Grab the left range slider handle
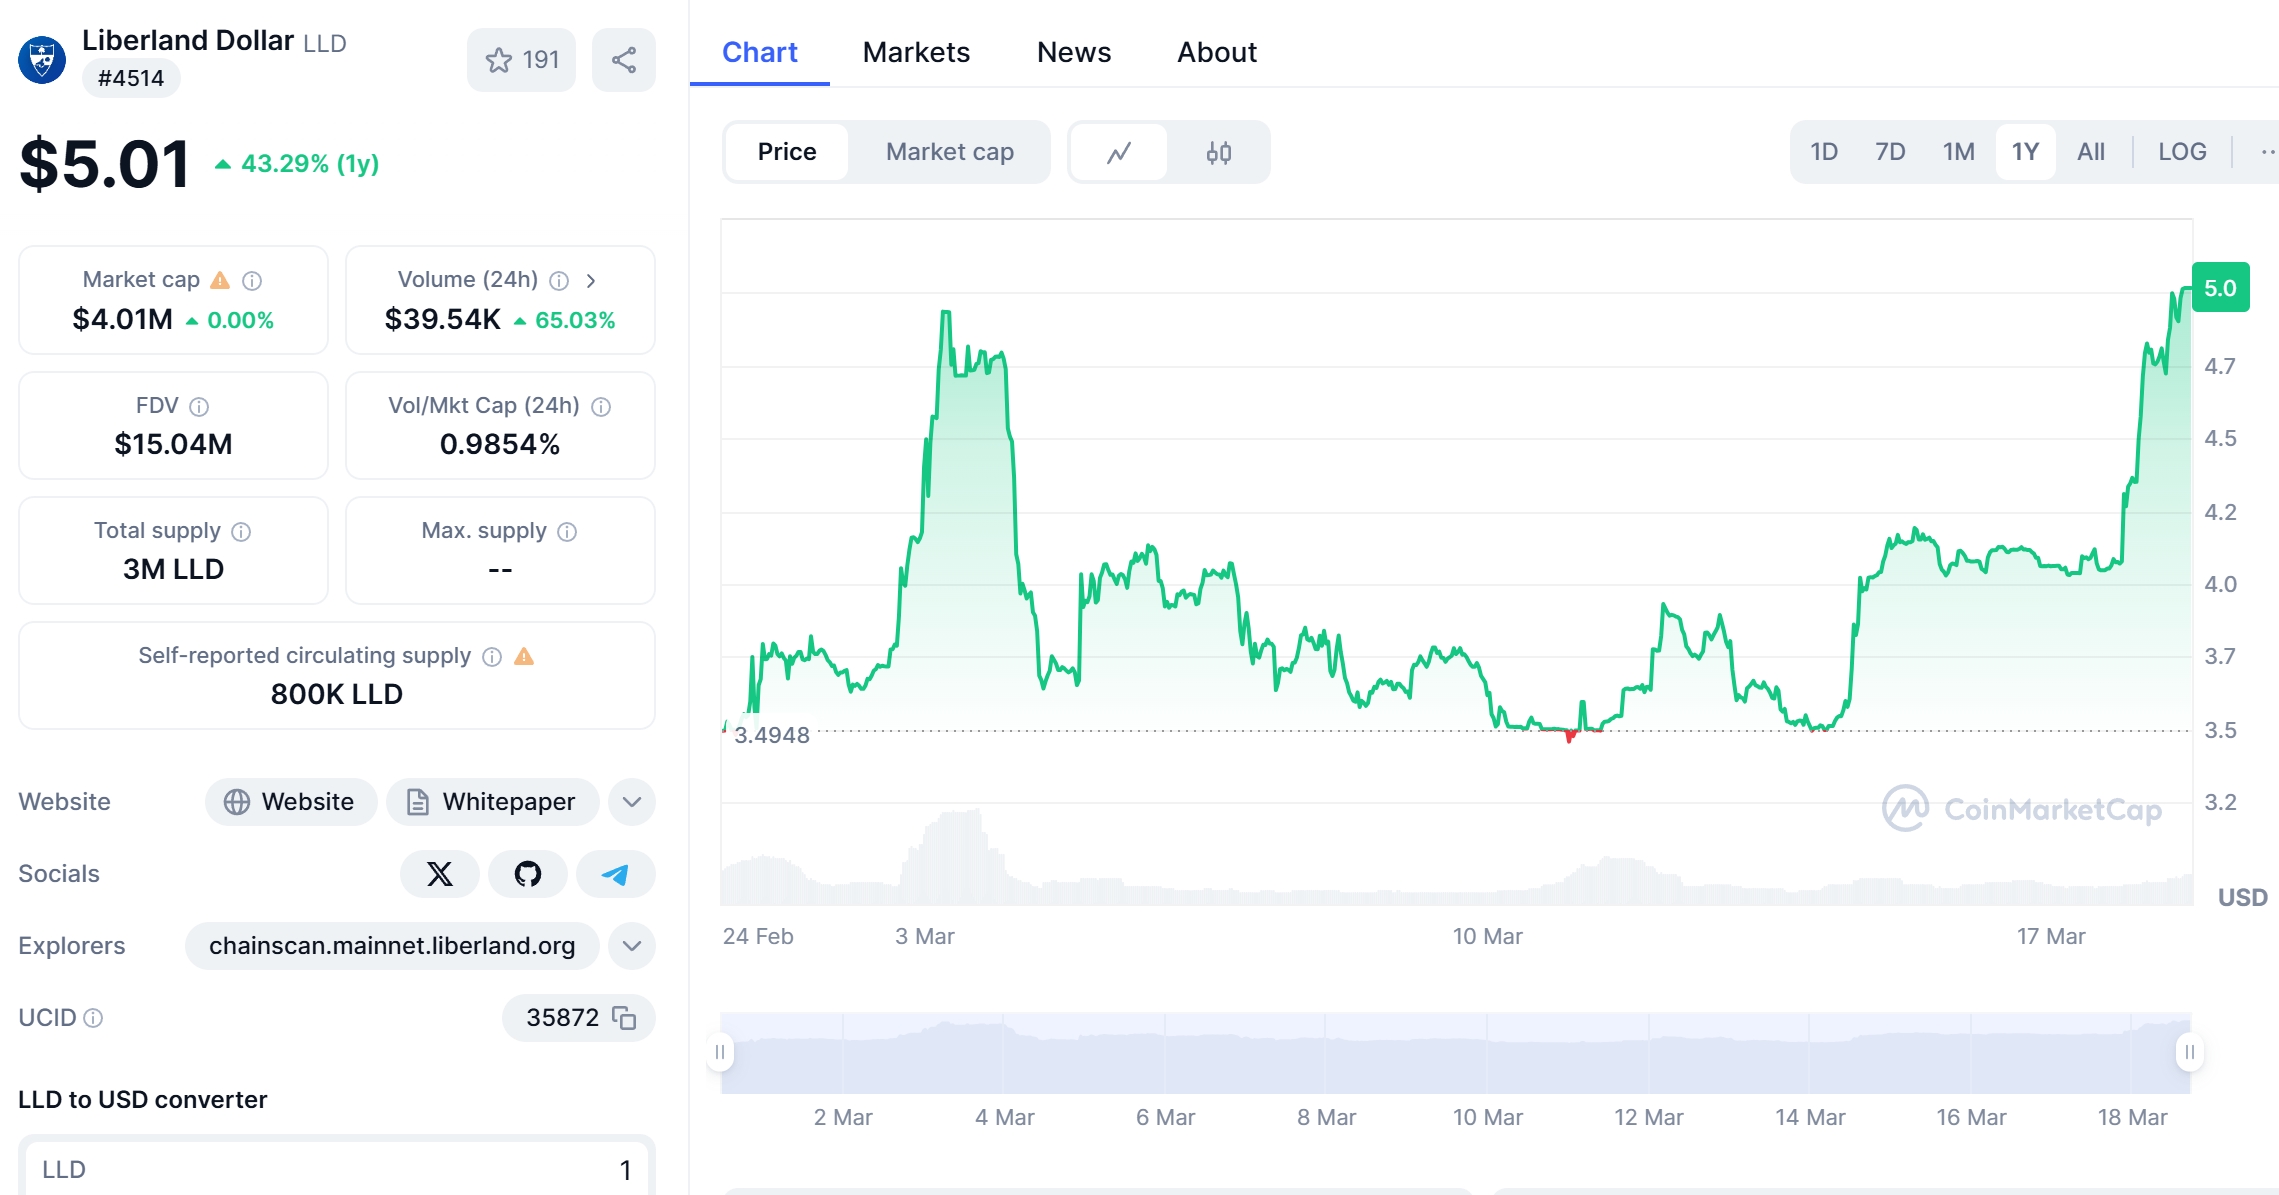Viewport: 2279px width, 1195px height. click(x=720, y=1052)
